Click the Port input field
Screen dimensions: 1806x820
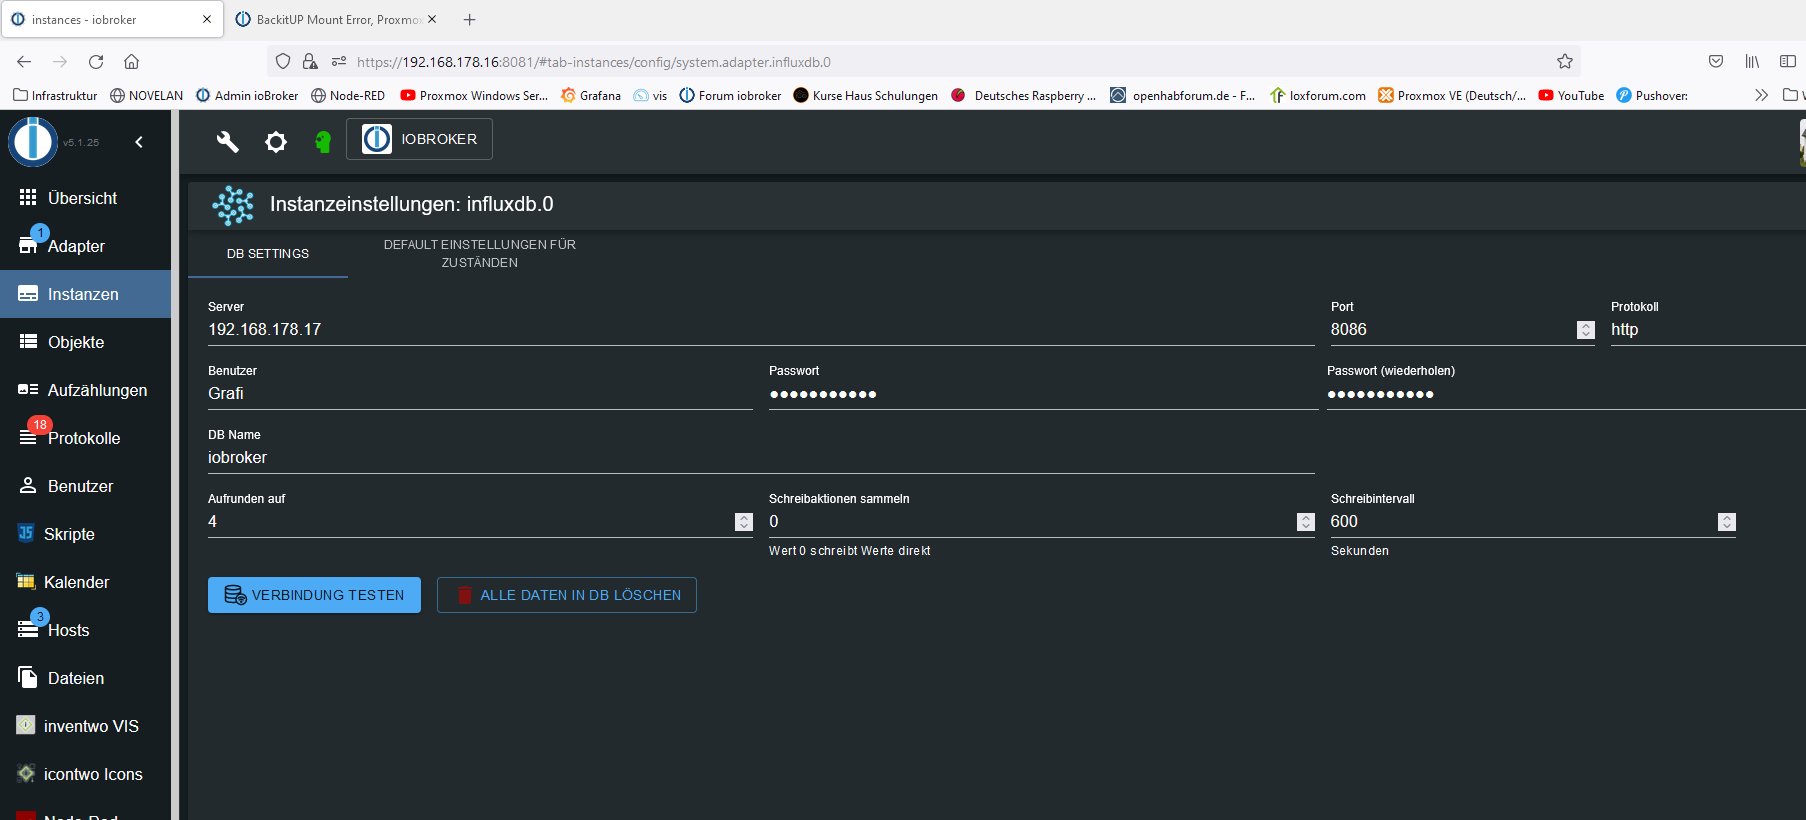click(x=1452, y=330)
